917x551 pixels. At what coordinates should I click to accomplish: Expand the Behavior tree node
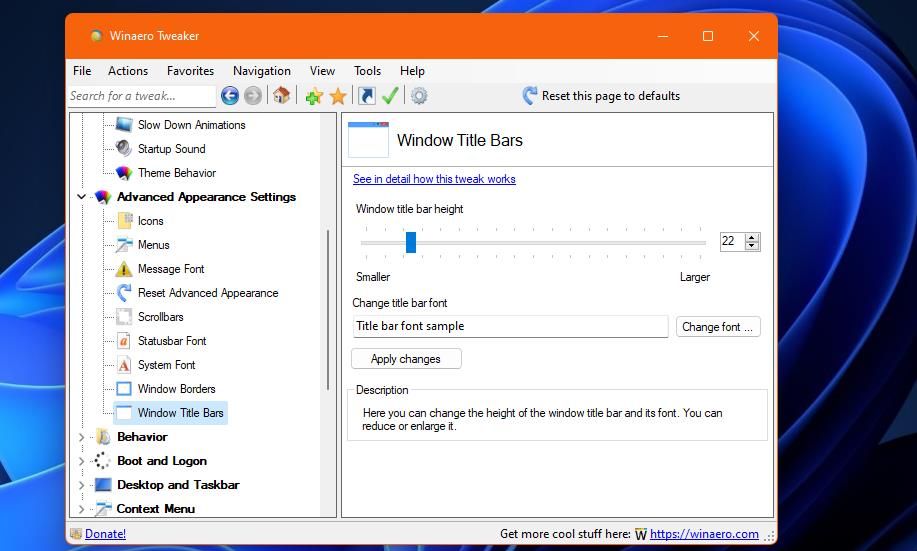(x=82, y=437)
